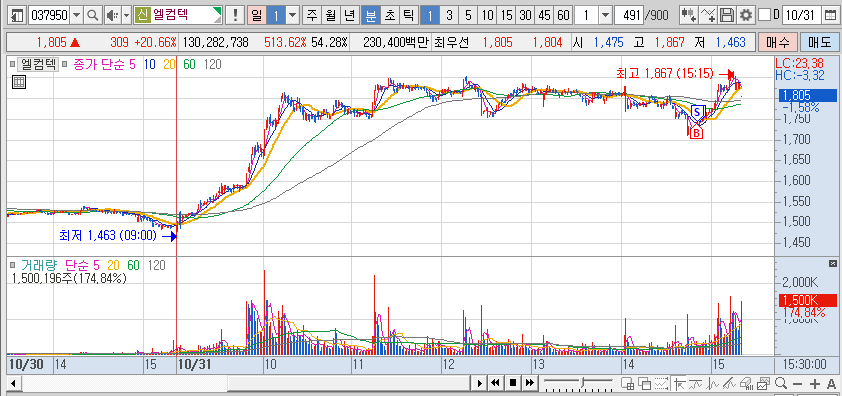Open the stock code history dropdown arrow

(76, 15)
